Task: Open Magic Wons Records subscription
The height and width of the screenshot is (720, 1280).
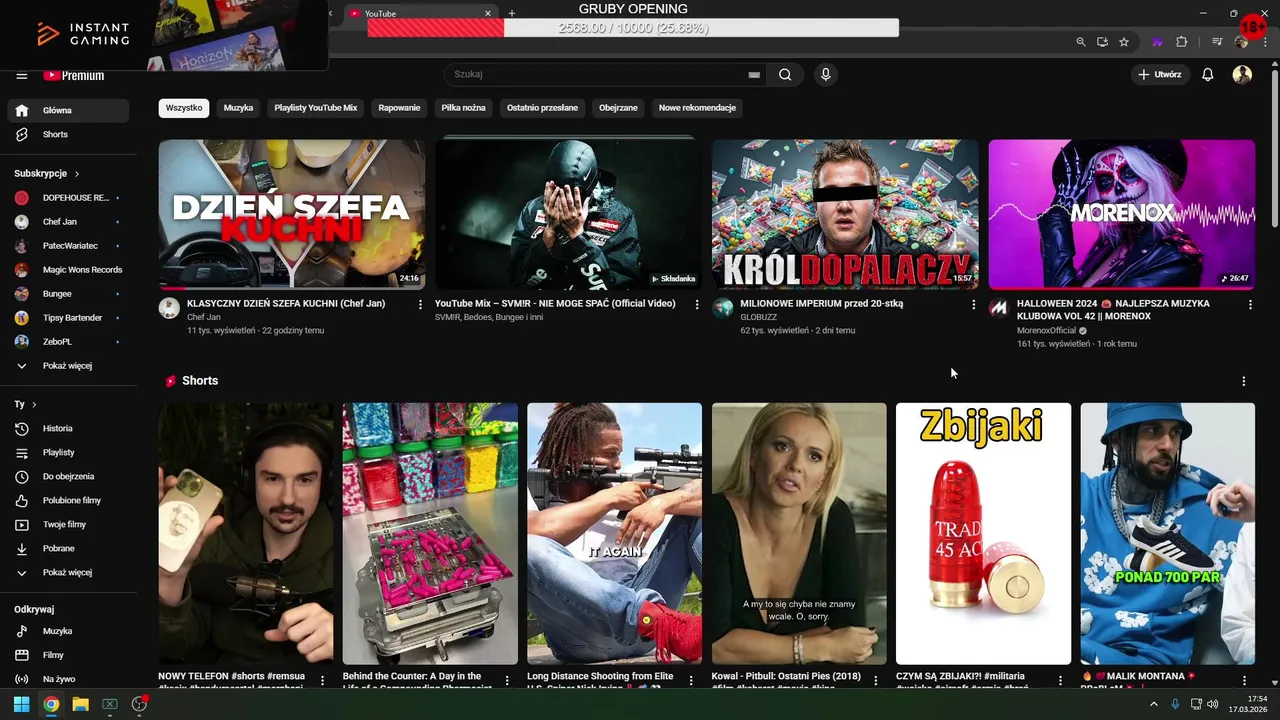Action: coord(68,270)
